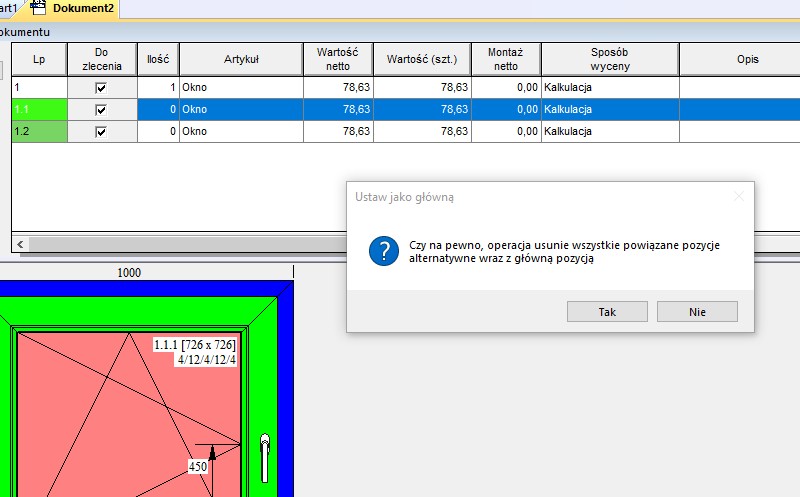Click the Sposób wyceny column header
The image size is (800, 497).
(610, 59)
